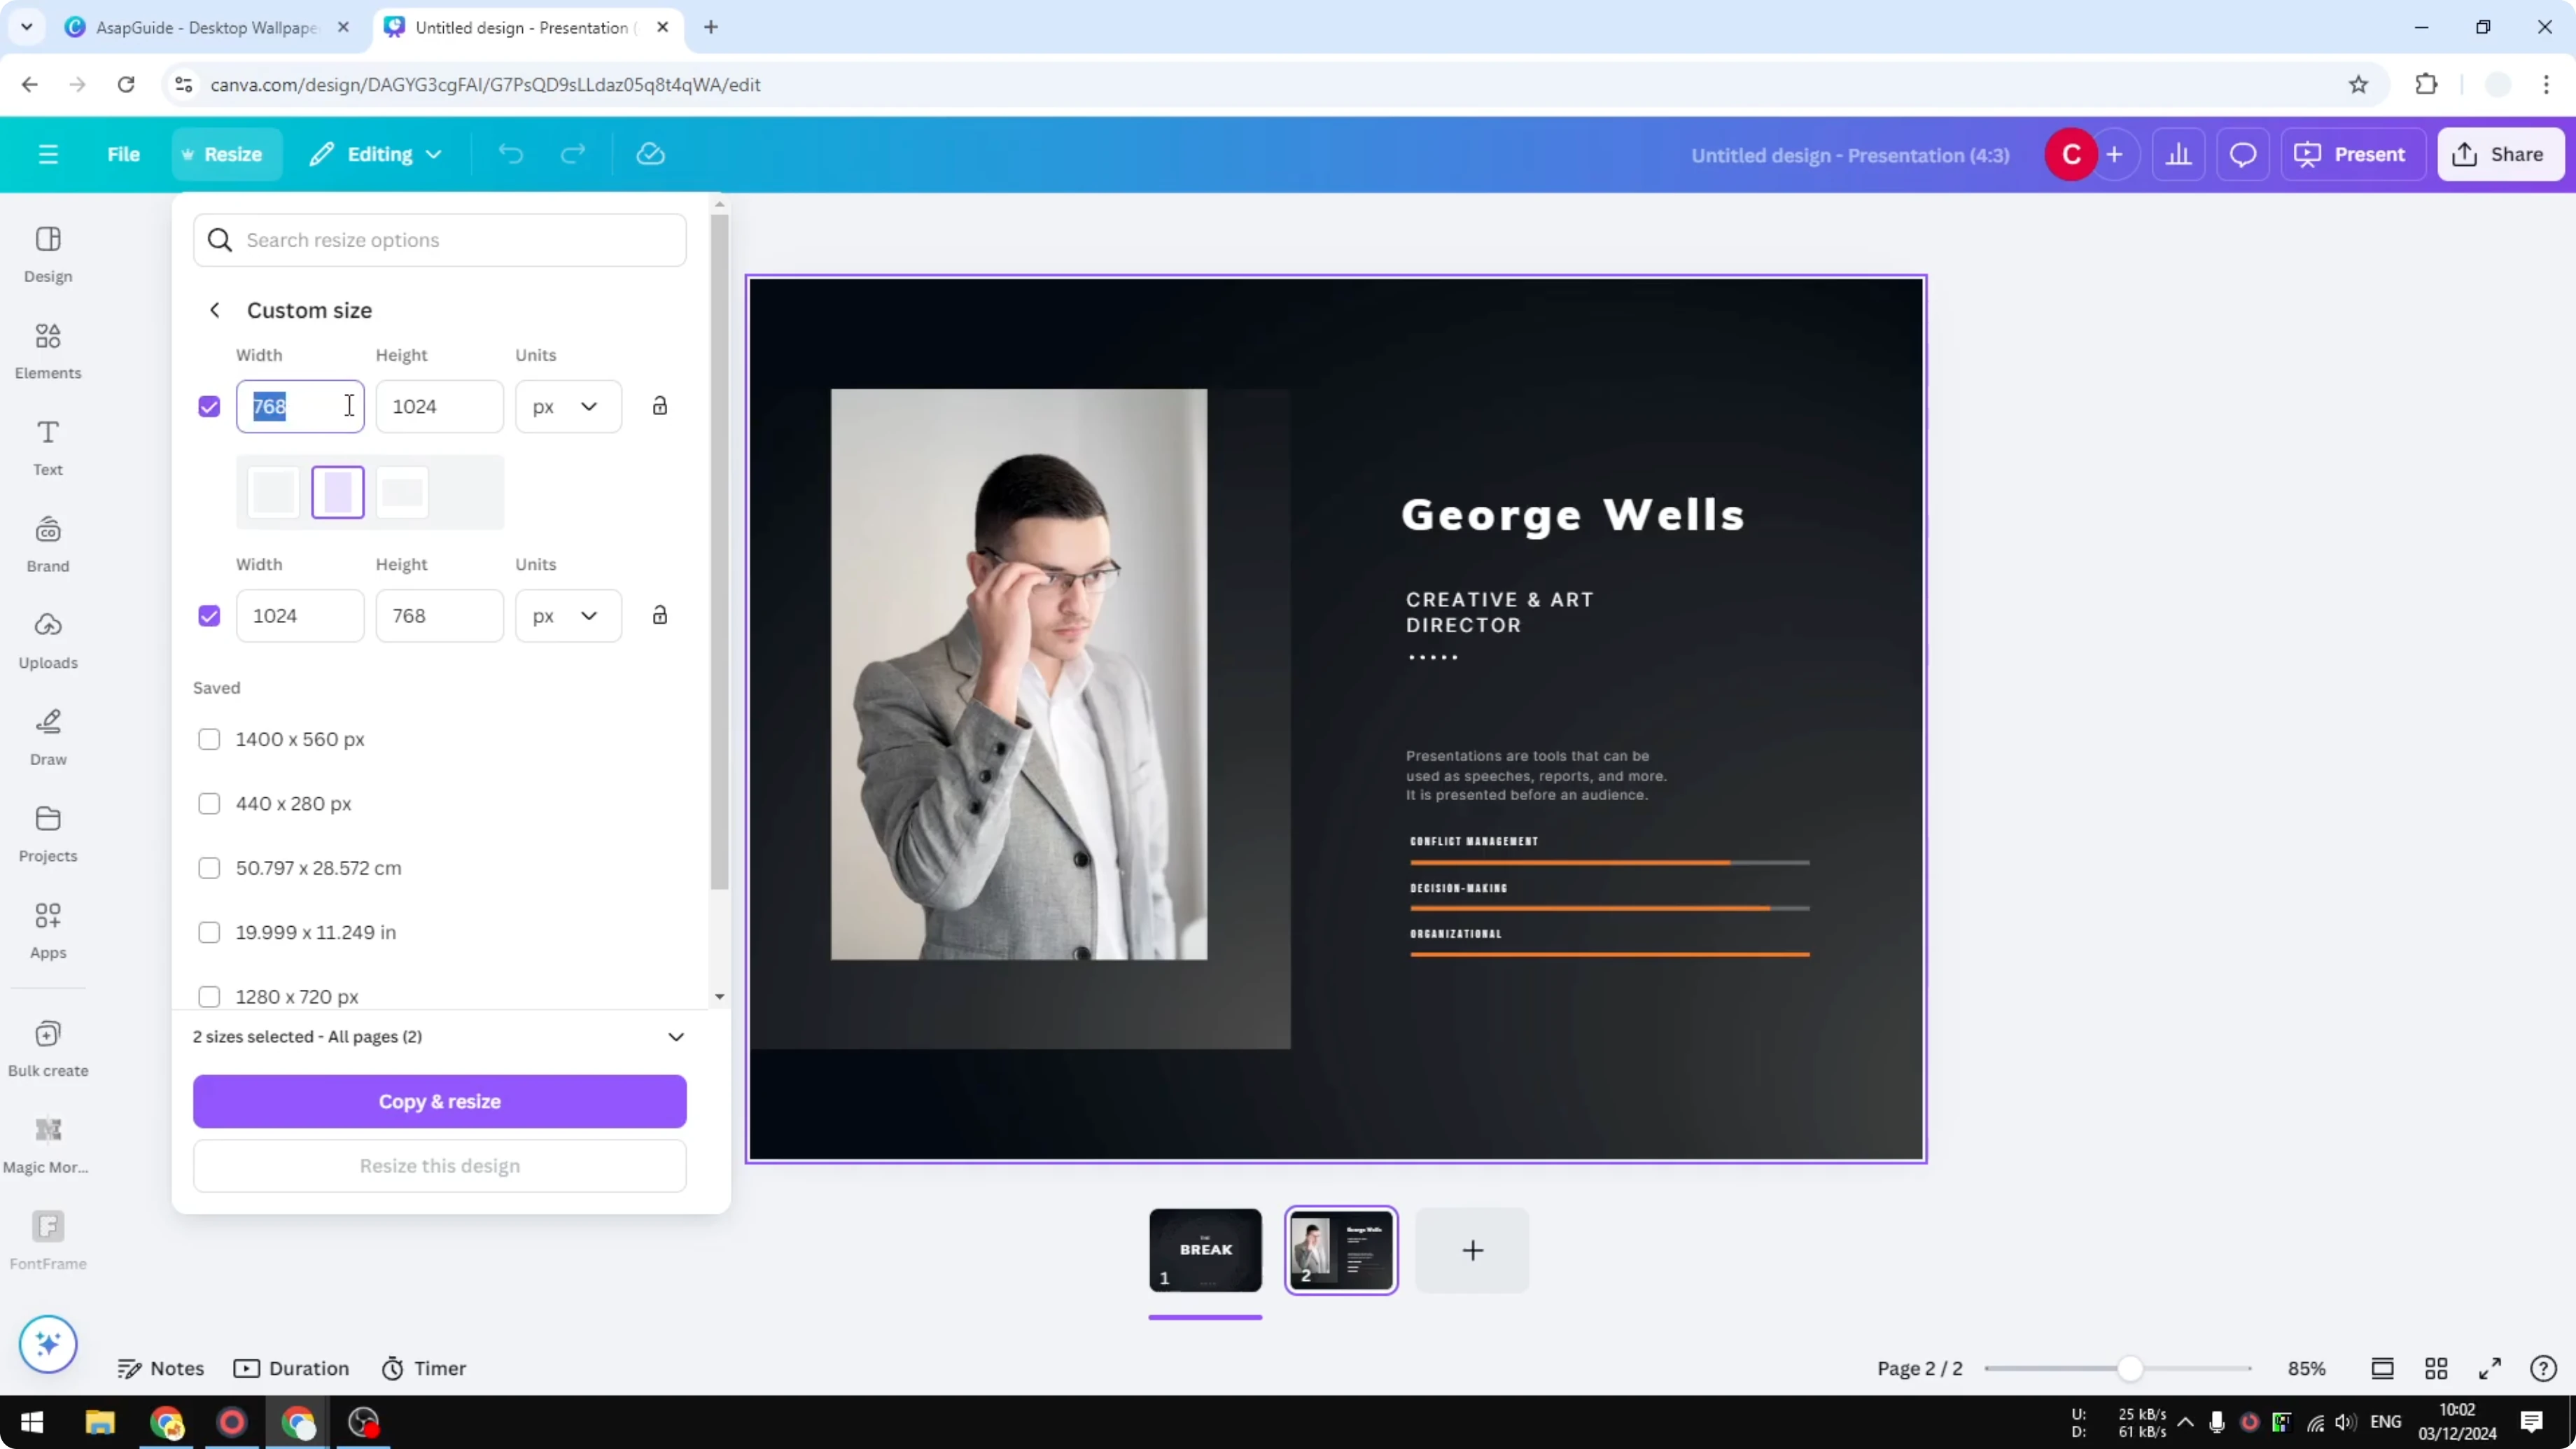Click Resize this design
Image resolution: width=2576 pixels, height=1449 pixels.
(439, 1166)
